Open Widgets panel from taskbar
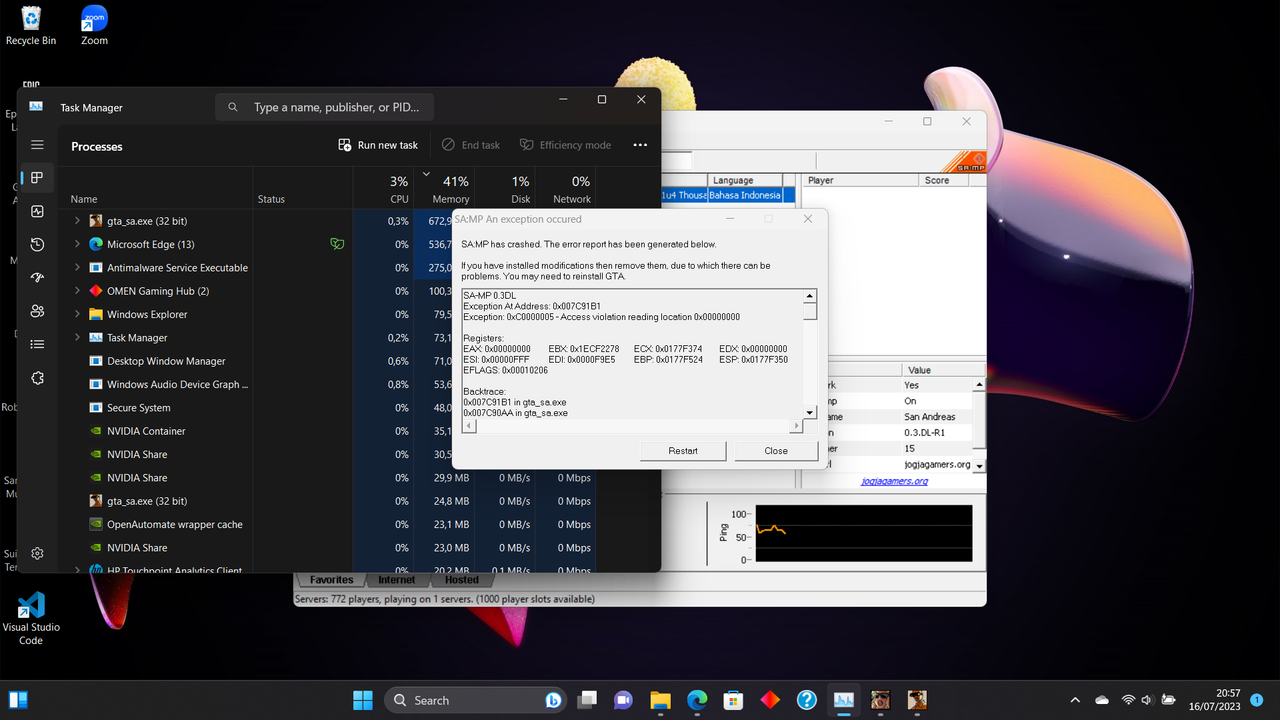The image size is (1280, 720). click(x=18, y=700)
